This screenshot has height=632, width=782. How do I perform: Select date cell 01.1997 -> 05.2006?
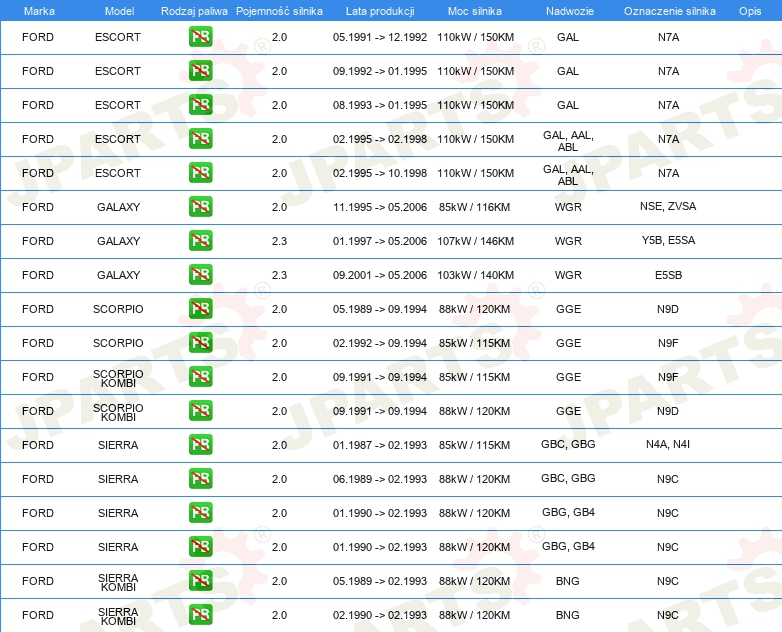[x=380, y=240]
